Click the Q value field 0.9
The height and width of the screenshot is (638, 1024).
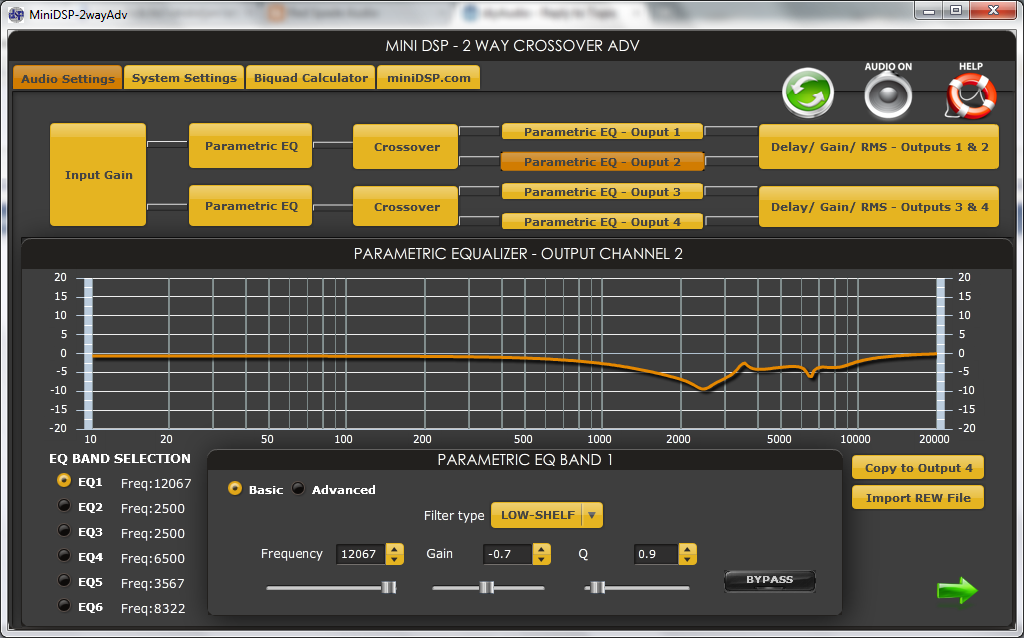coord(656,554)
